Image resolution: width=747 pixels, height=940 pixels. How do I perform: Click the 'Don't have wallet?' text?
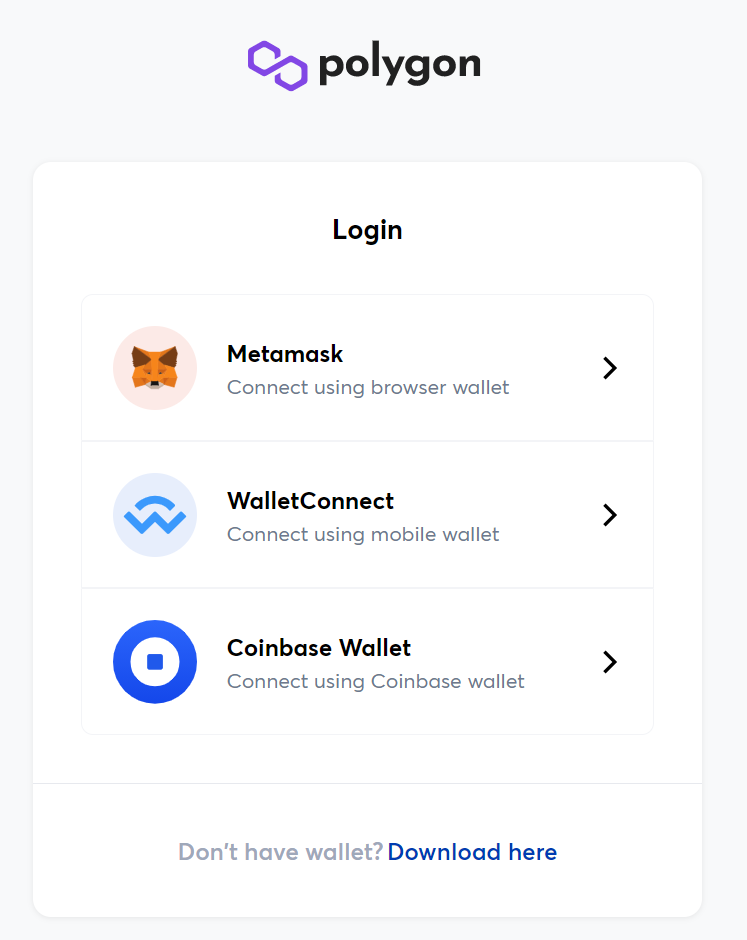click(x=281, y=852)
